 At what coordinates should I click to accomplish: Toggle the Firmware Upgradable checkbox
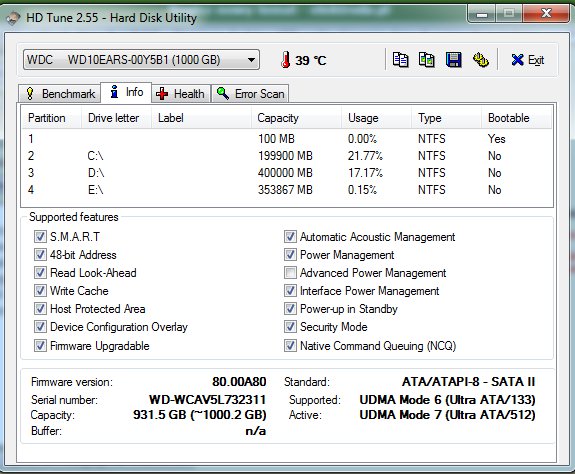[40, 345]
